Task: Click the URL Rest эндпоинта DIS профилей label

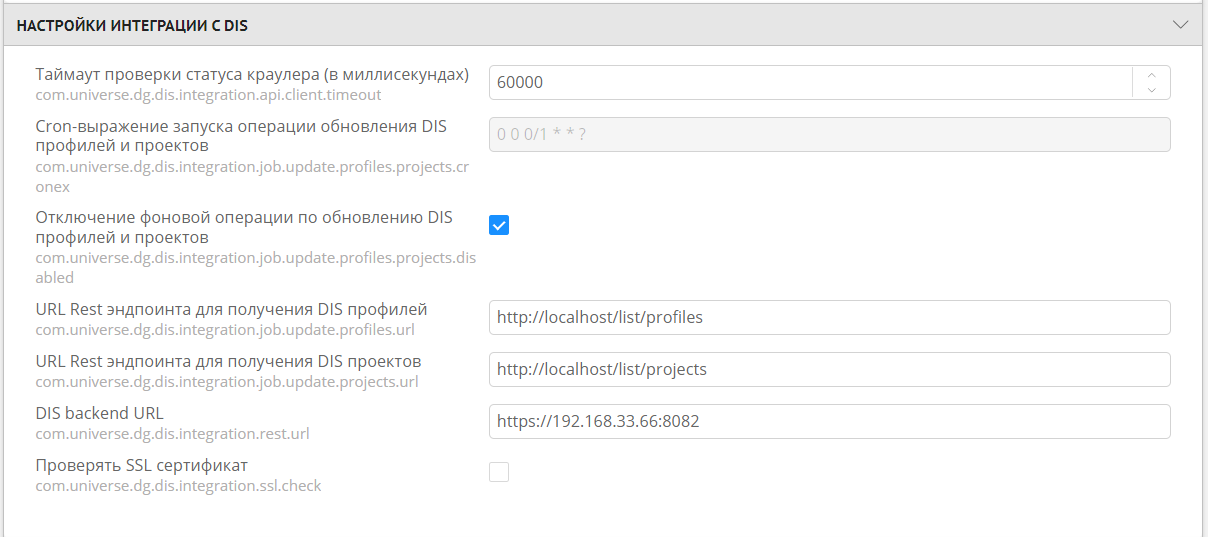Action: pyautogui.click(x=231, y=309)
